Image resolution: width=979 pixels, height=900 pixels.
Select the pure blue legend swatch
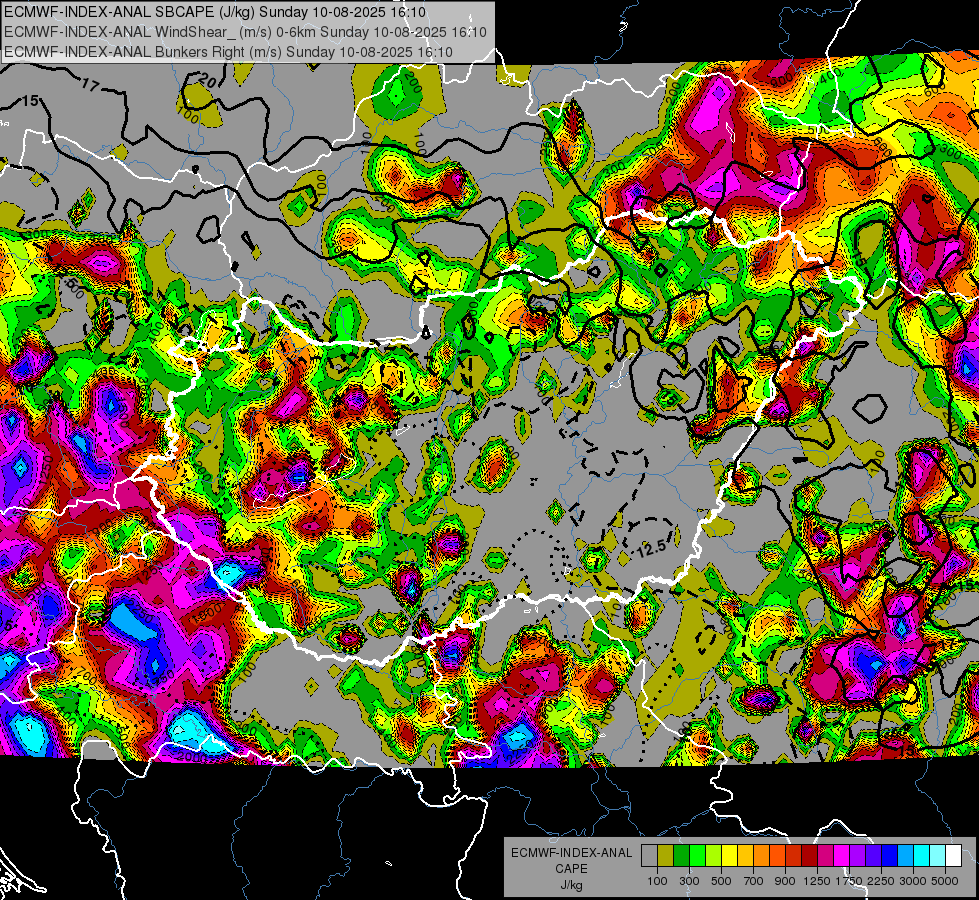890,855
